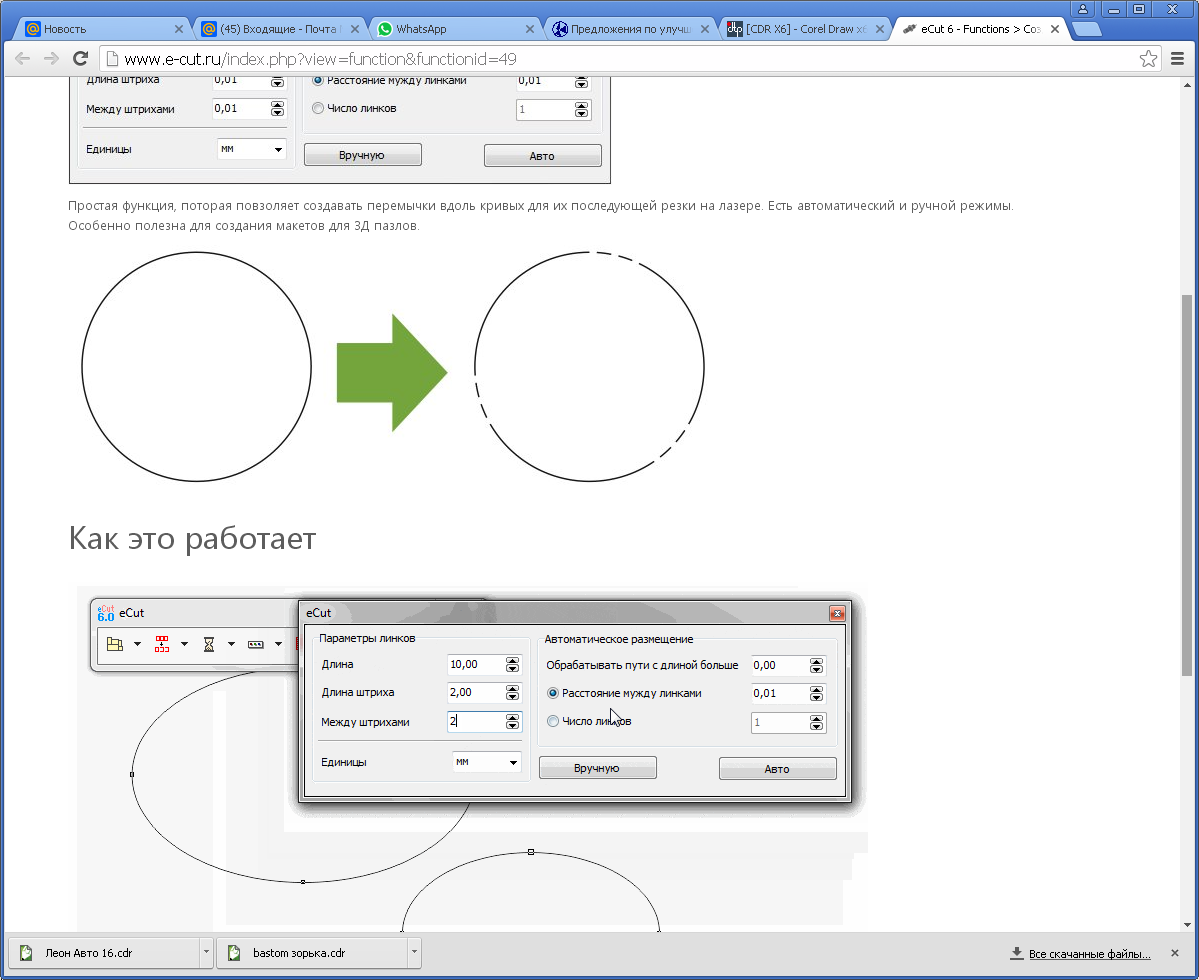
Task: Open the Chrome user profile button
Action: tap(1083, 9)
